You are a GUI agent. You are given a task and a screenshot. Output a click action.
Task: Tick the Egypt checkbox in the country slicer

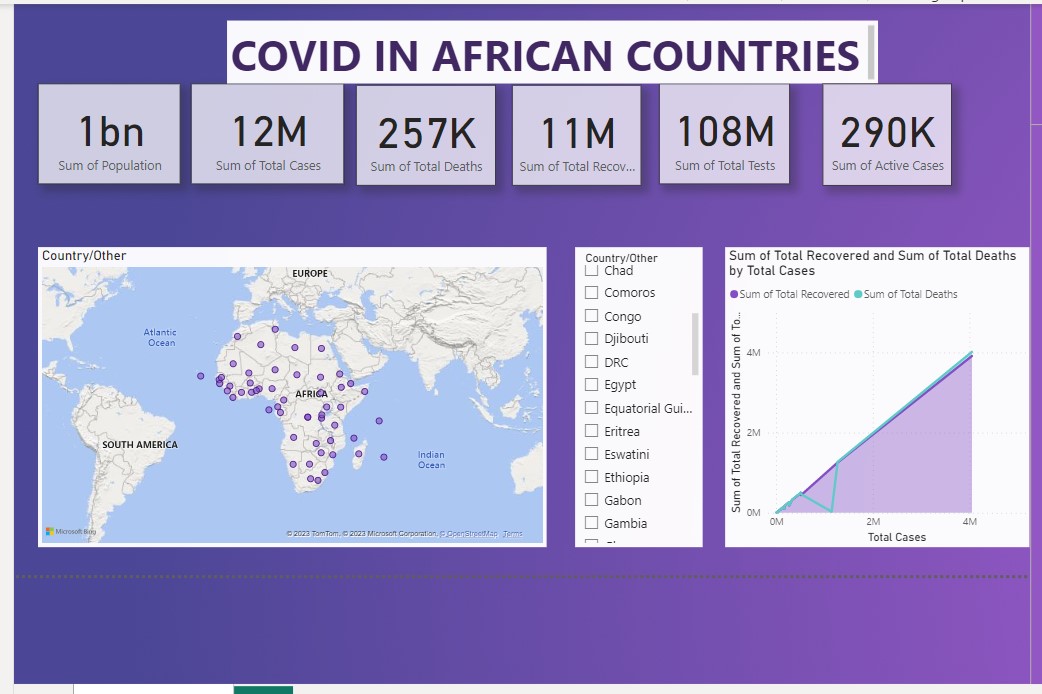pos(591,385)
